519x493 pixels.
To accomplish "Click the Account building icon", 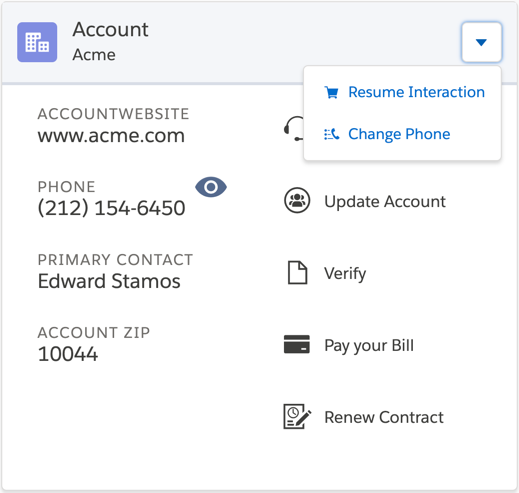I will [x=37, y=42].
